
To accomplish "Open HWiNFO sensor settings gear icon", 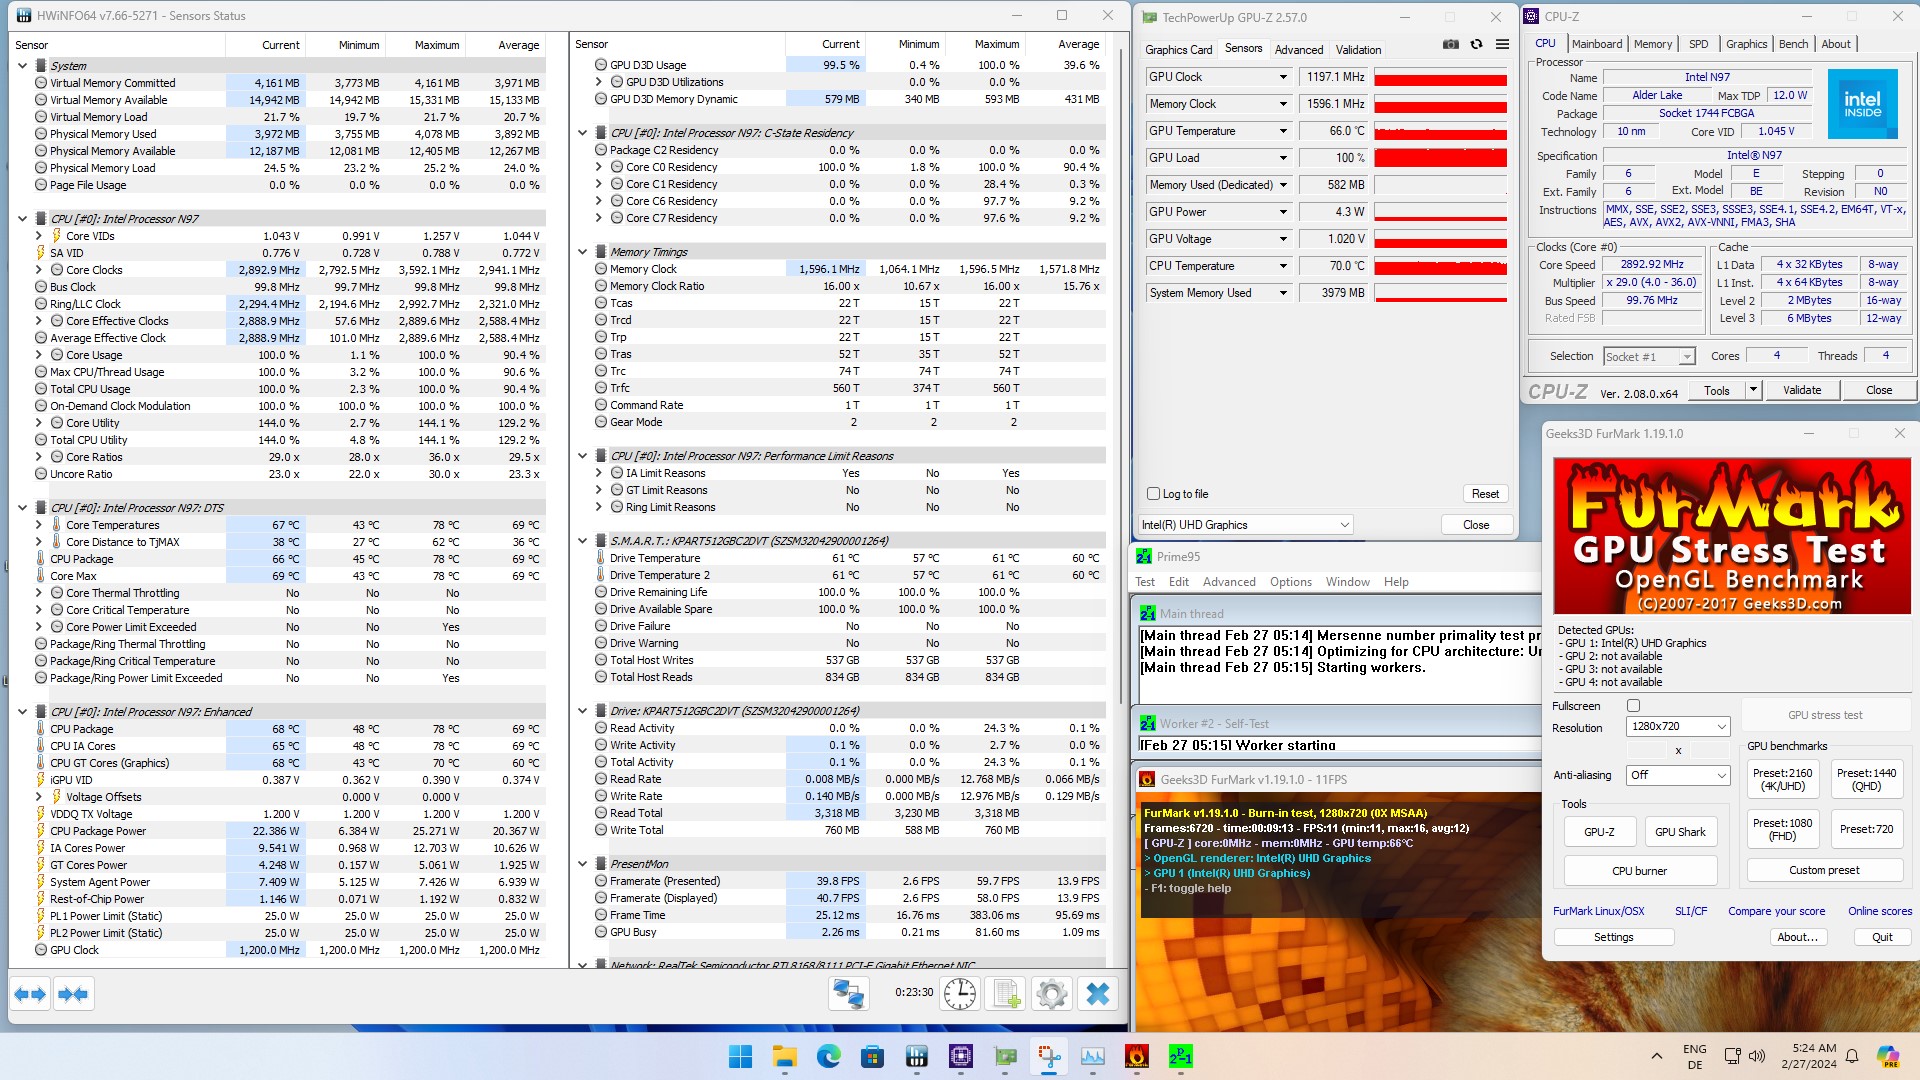I will (x=1051, y=994).
